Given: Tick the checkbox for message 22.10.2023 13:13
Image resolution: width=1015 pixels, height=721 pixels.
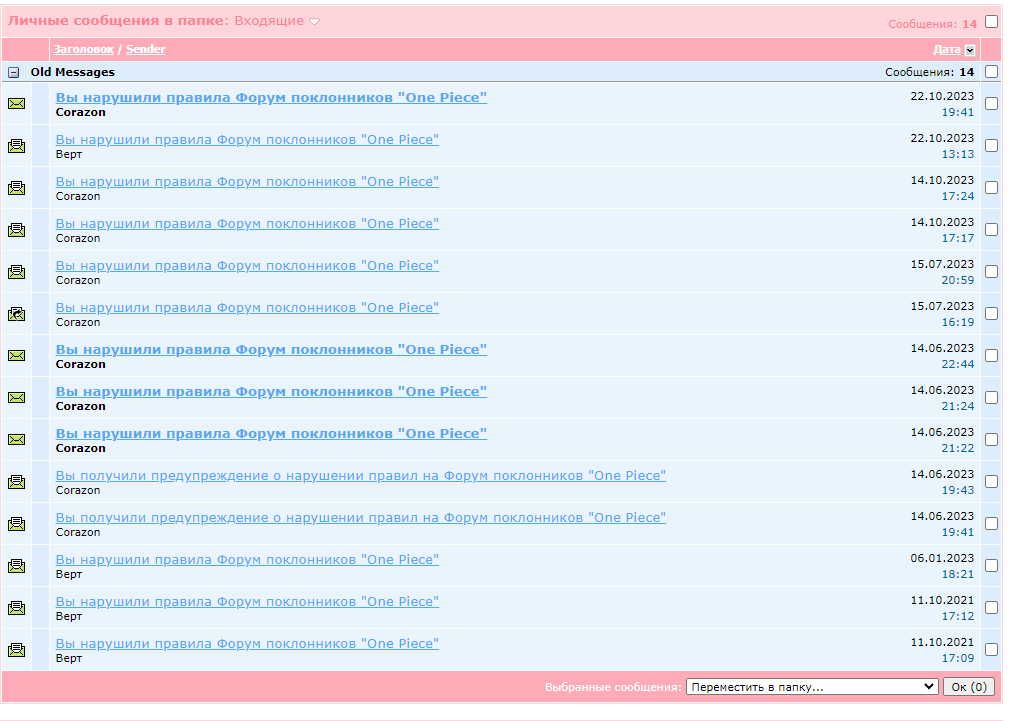Looking at the screenshot, I should click(x=991, y=146).
